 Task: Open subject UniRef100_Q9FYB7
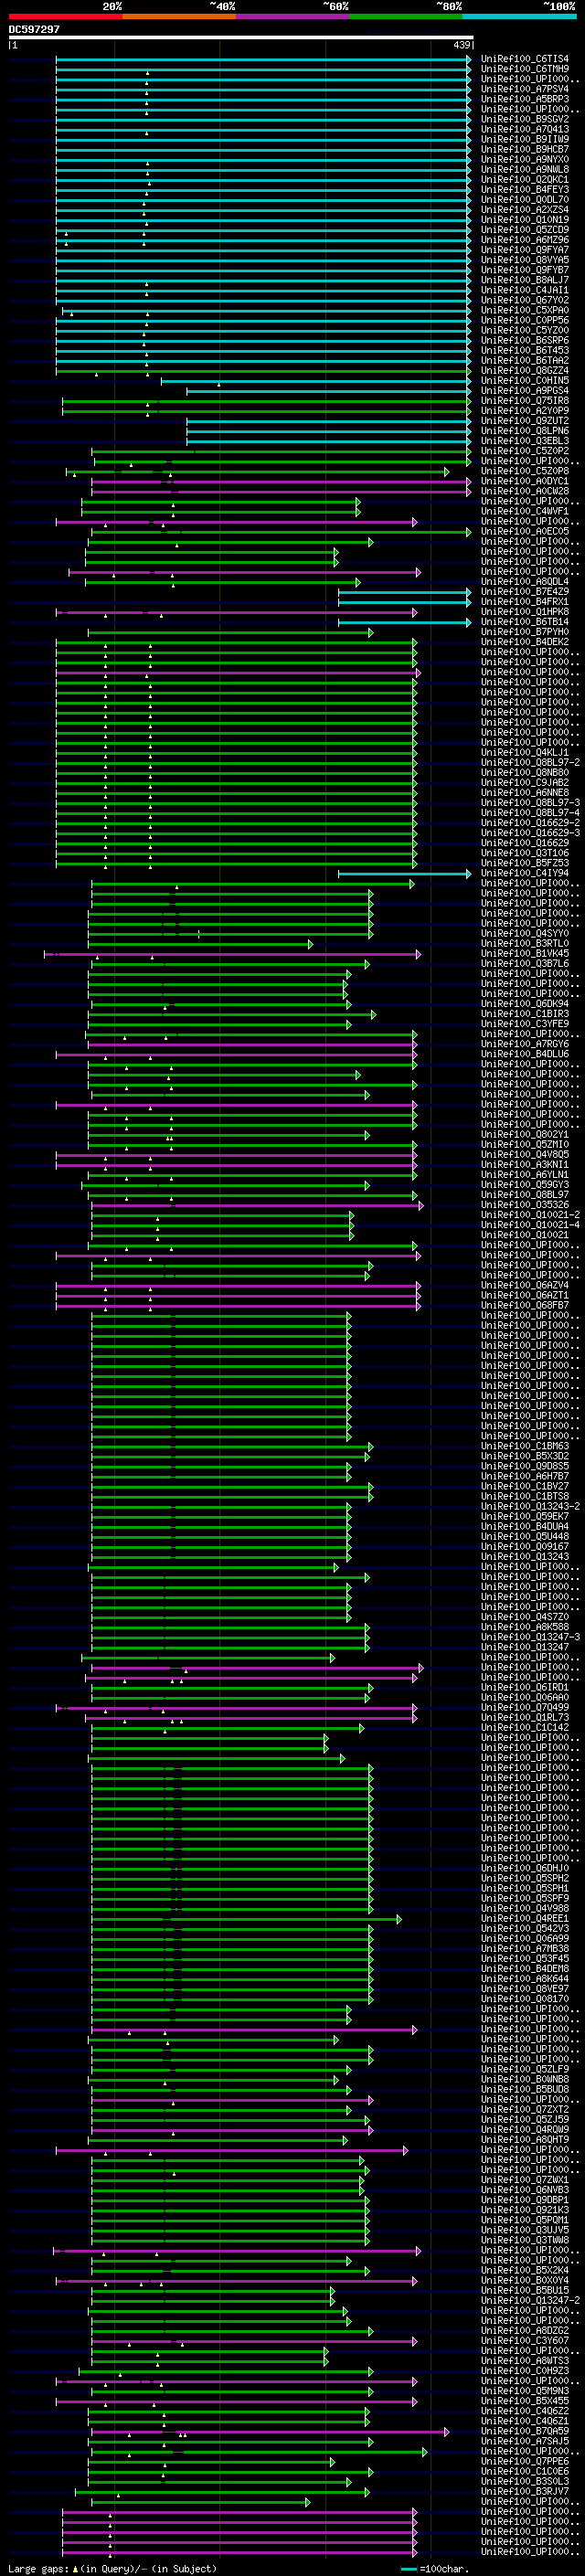(x=525, y=270)
